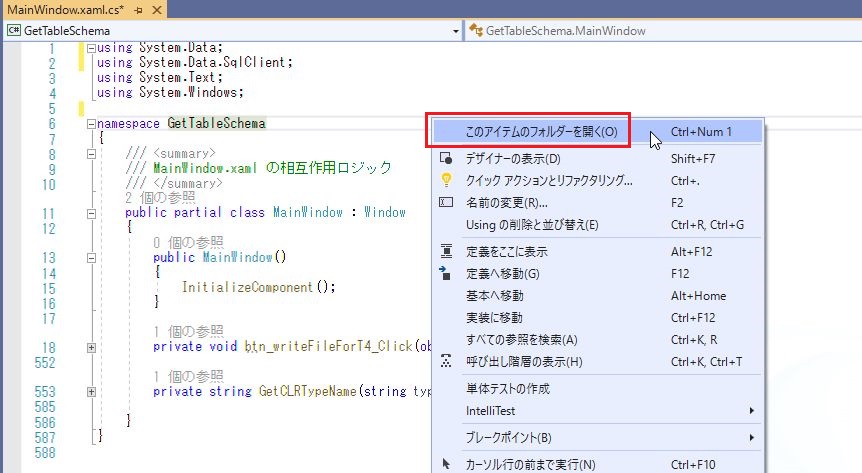Collapse the MainWindow class block

point(91,213)
